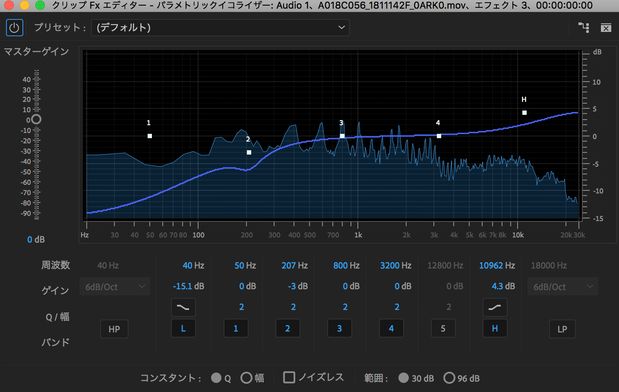
Task: Click the channel map routing icon
Action: 584,27
